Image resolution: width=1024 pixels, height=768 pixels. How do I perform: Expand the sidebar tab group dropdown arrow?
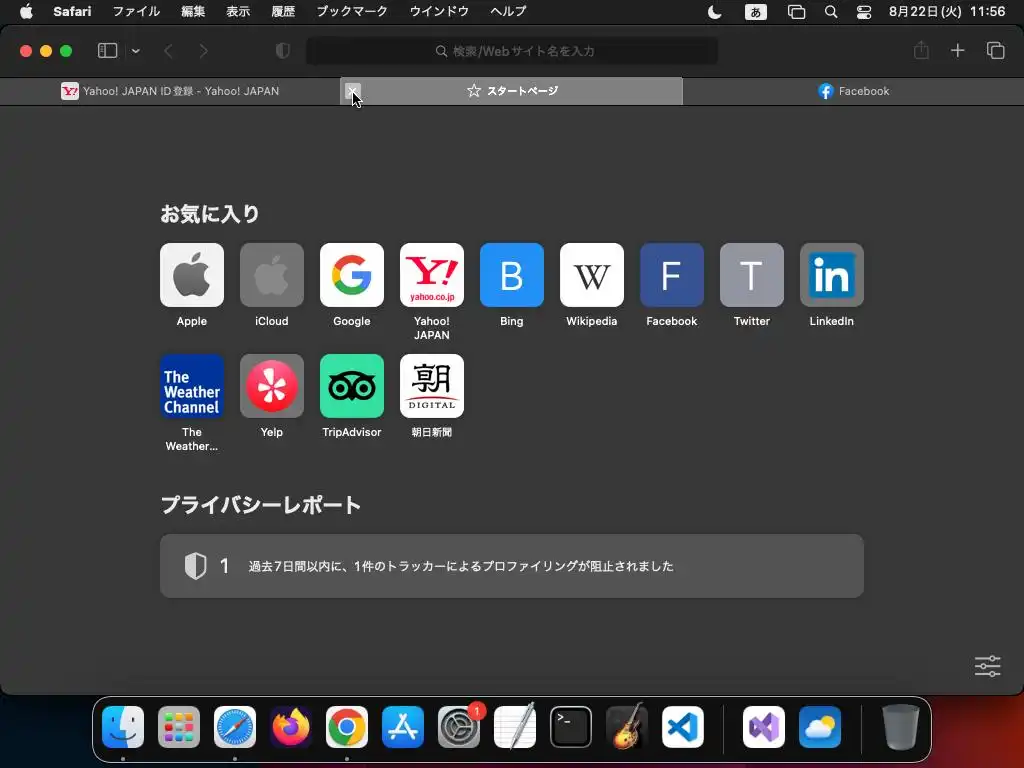point(135,51)
